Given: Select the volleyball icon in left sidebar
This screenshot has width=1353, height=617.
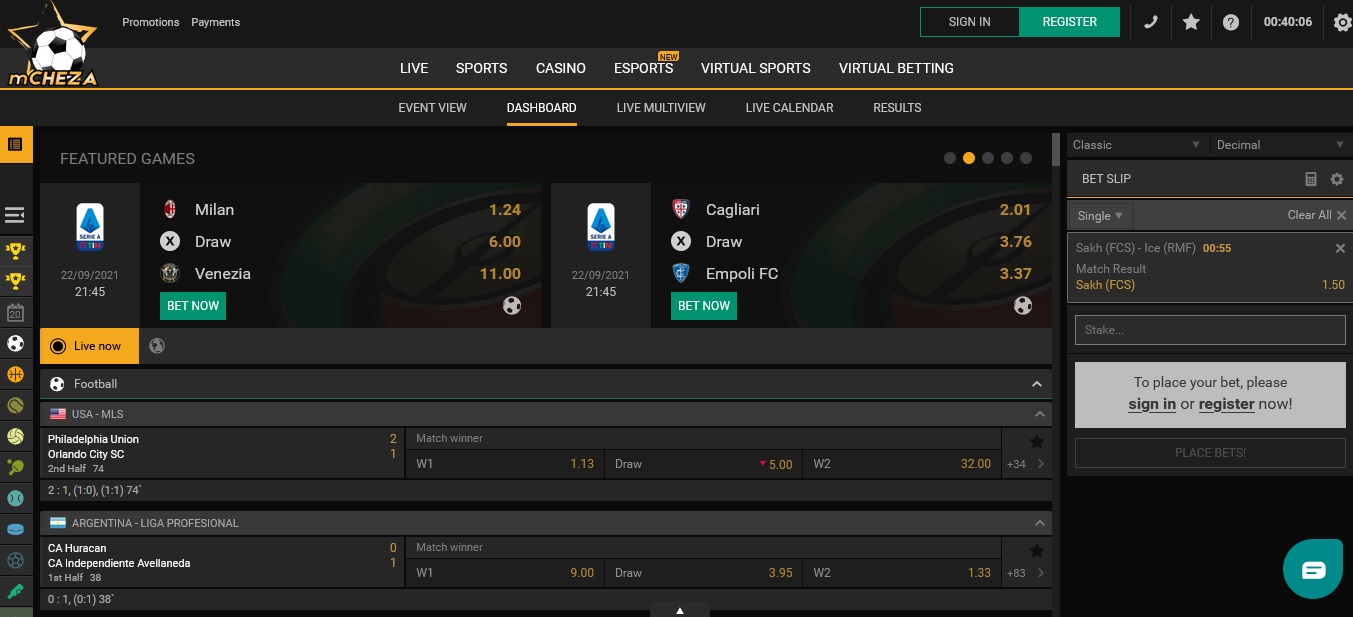Looking at the screenshot, I should pos(15,436).
